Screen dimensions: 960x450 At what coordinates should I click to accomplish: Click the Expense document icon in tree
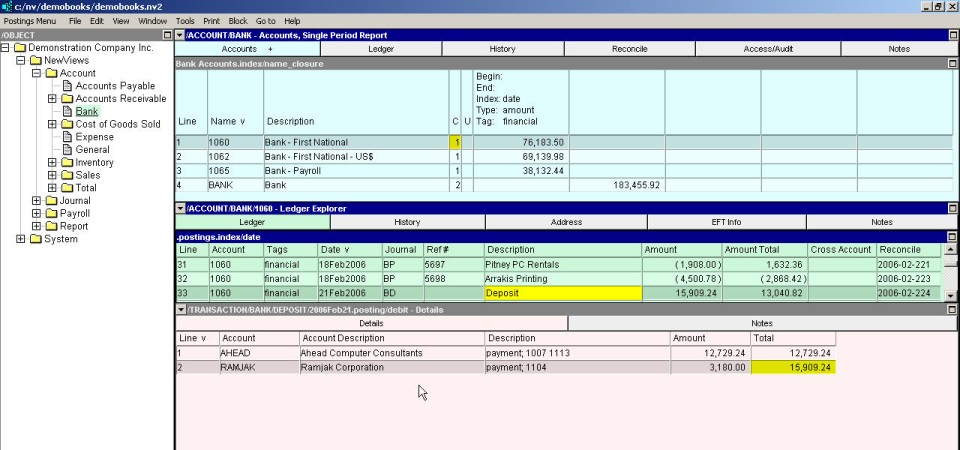67,137
